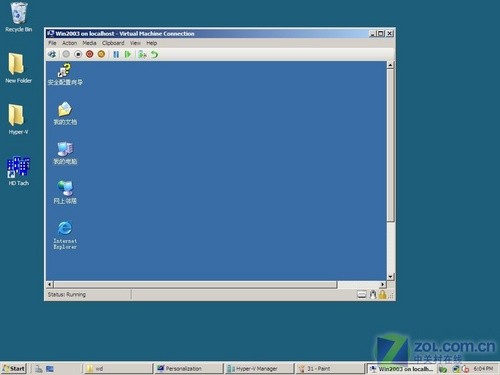Click the keyboard status icon in status bar
Image resolution: width=500 pixels, height=375 pixels.
[x=361, y=295]
